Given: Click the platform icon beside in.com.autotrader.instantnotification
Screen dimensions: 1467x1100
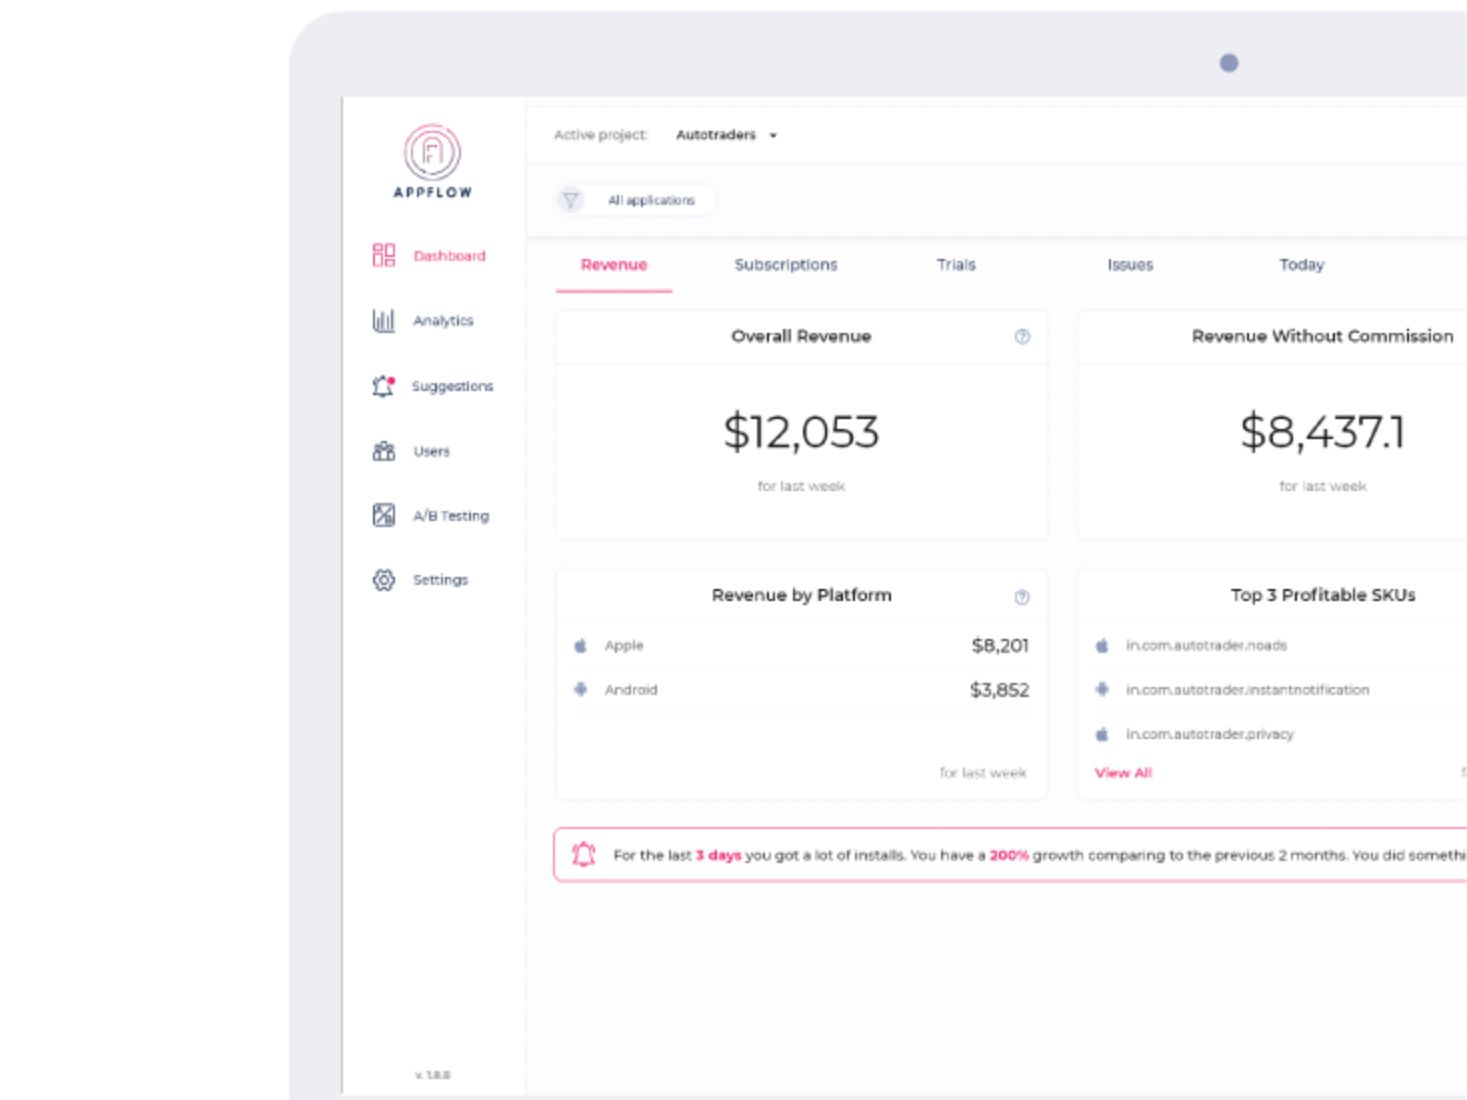Looking at the screenshot, I should (1102, 689).
